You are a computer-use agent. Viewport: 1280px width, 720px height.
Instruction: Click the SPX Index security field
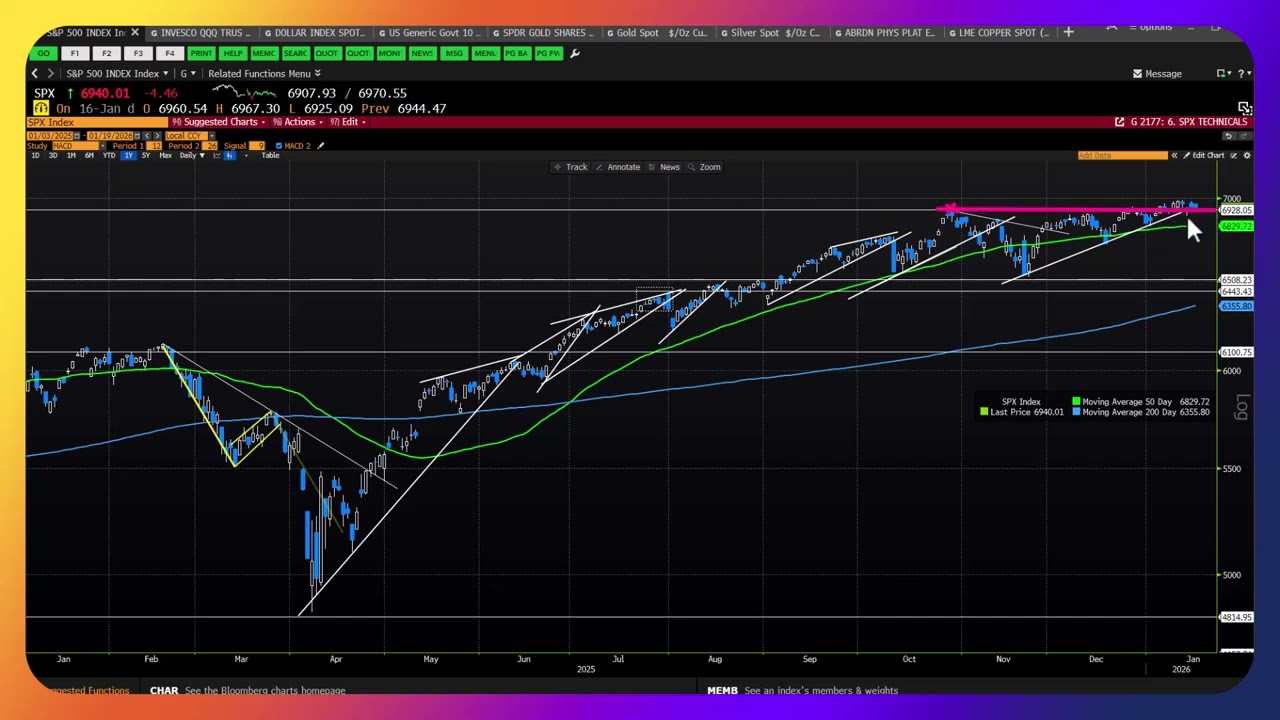pyautogui.click(x=98, y=122)
